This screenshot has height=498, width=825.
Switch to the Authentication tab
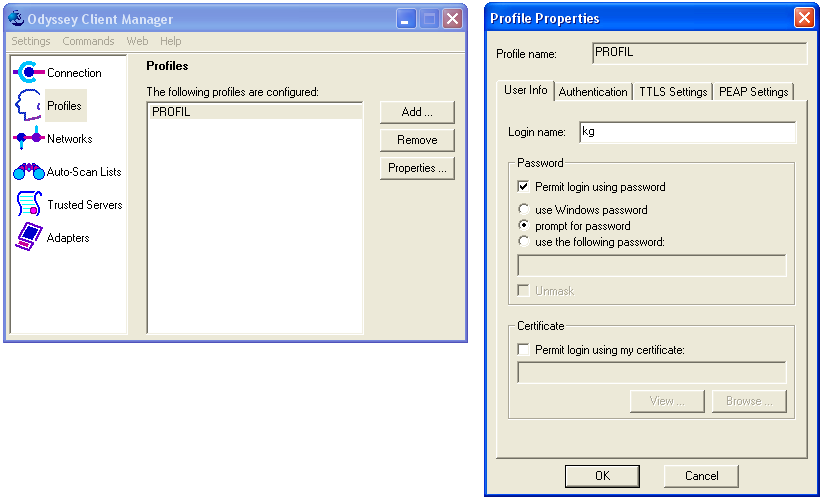coord(593,92)
